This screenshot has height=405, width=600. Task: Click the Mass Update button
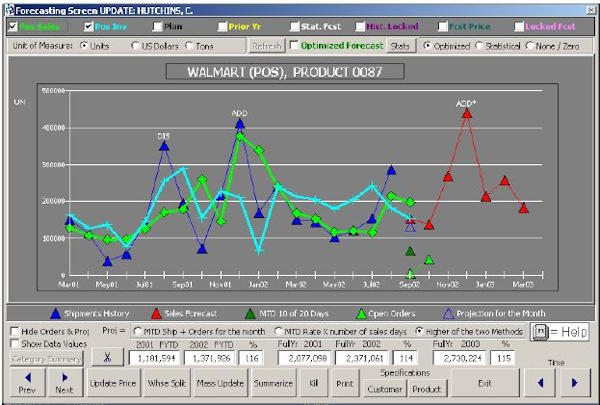coord(220,382)
